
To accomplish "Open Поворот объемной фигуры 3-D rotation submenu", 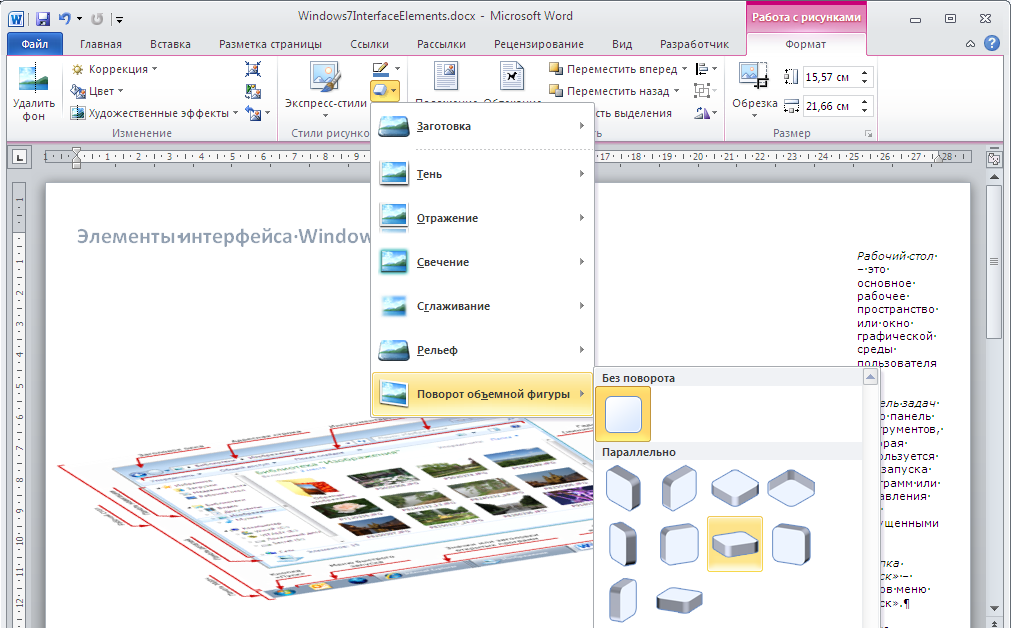I will point(482,394).
